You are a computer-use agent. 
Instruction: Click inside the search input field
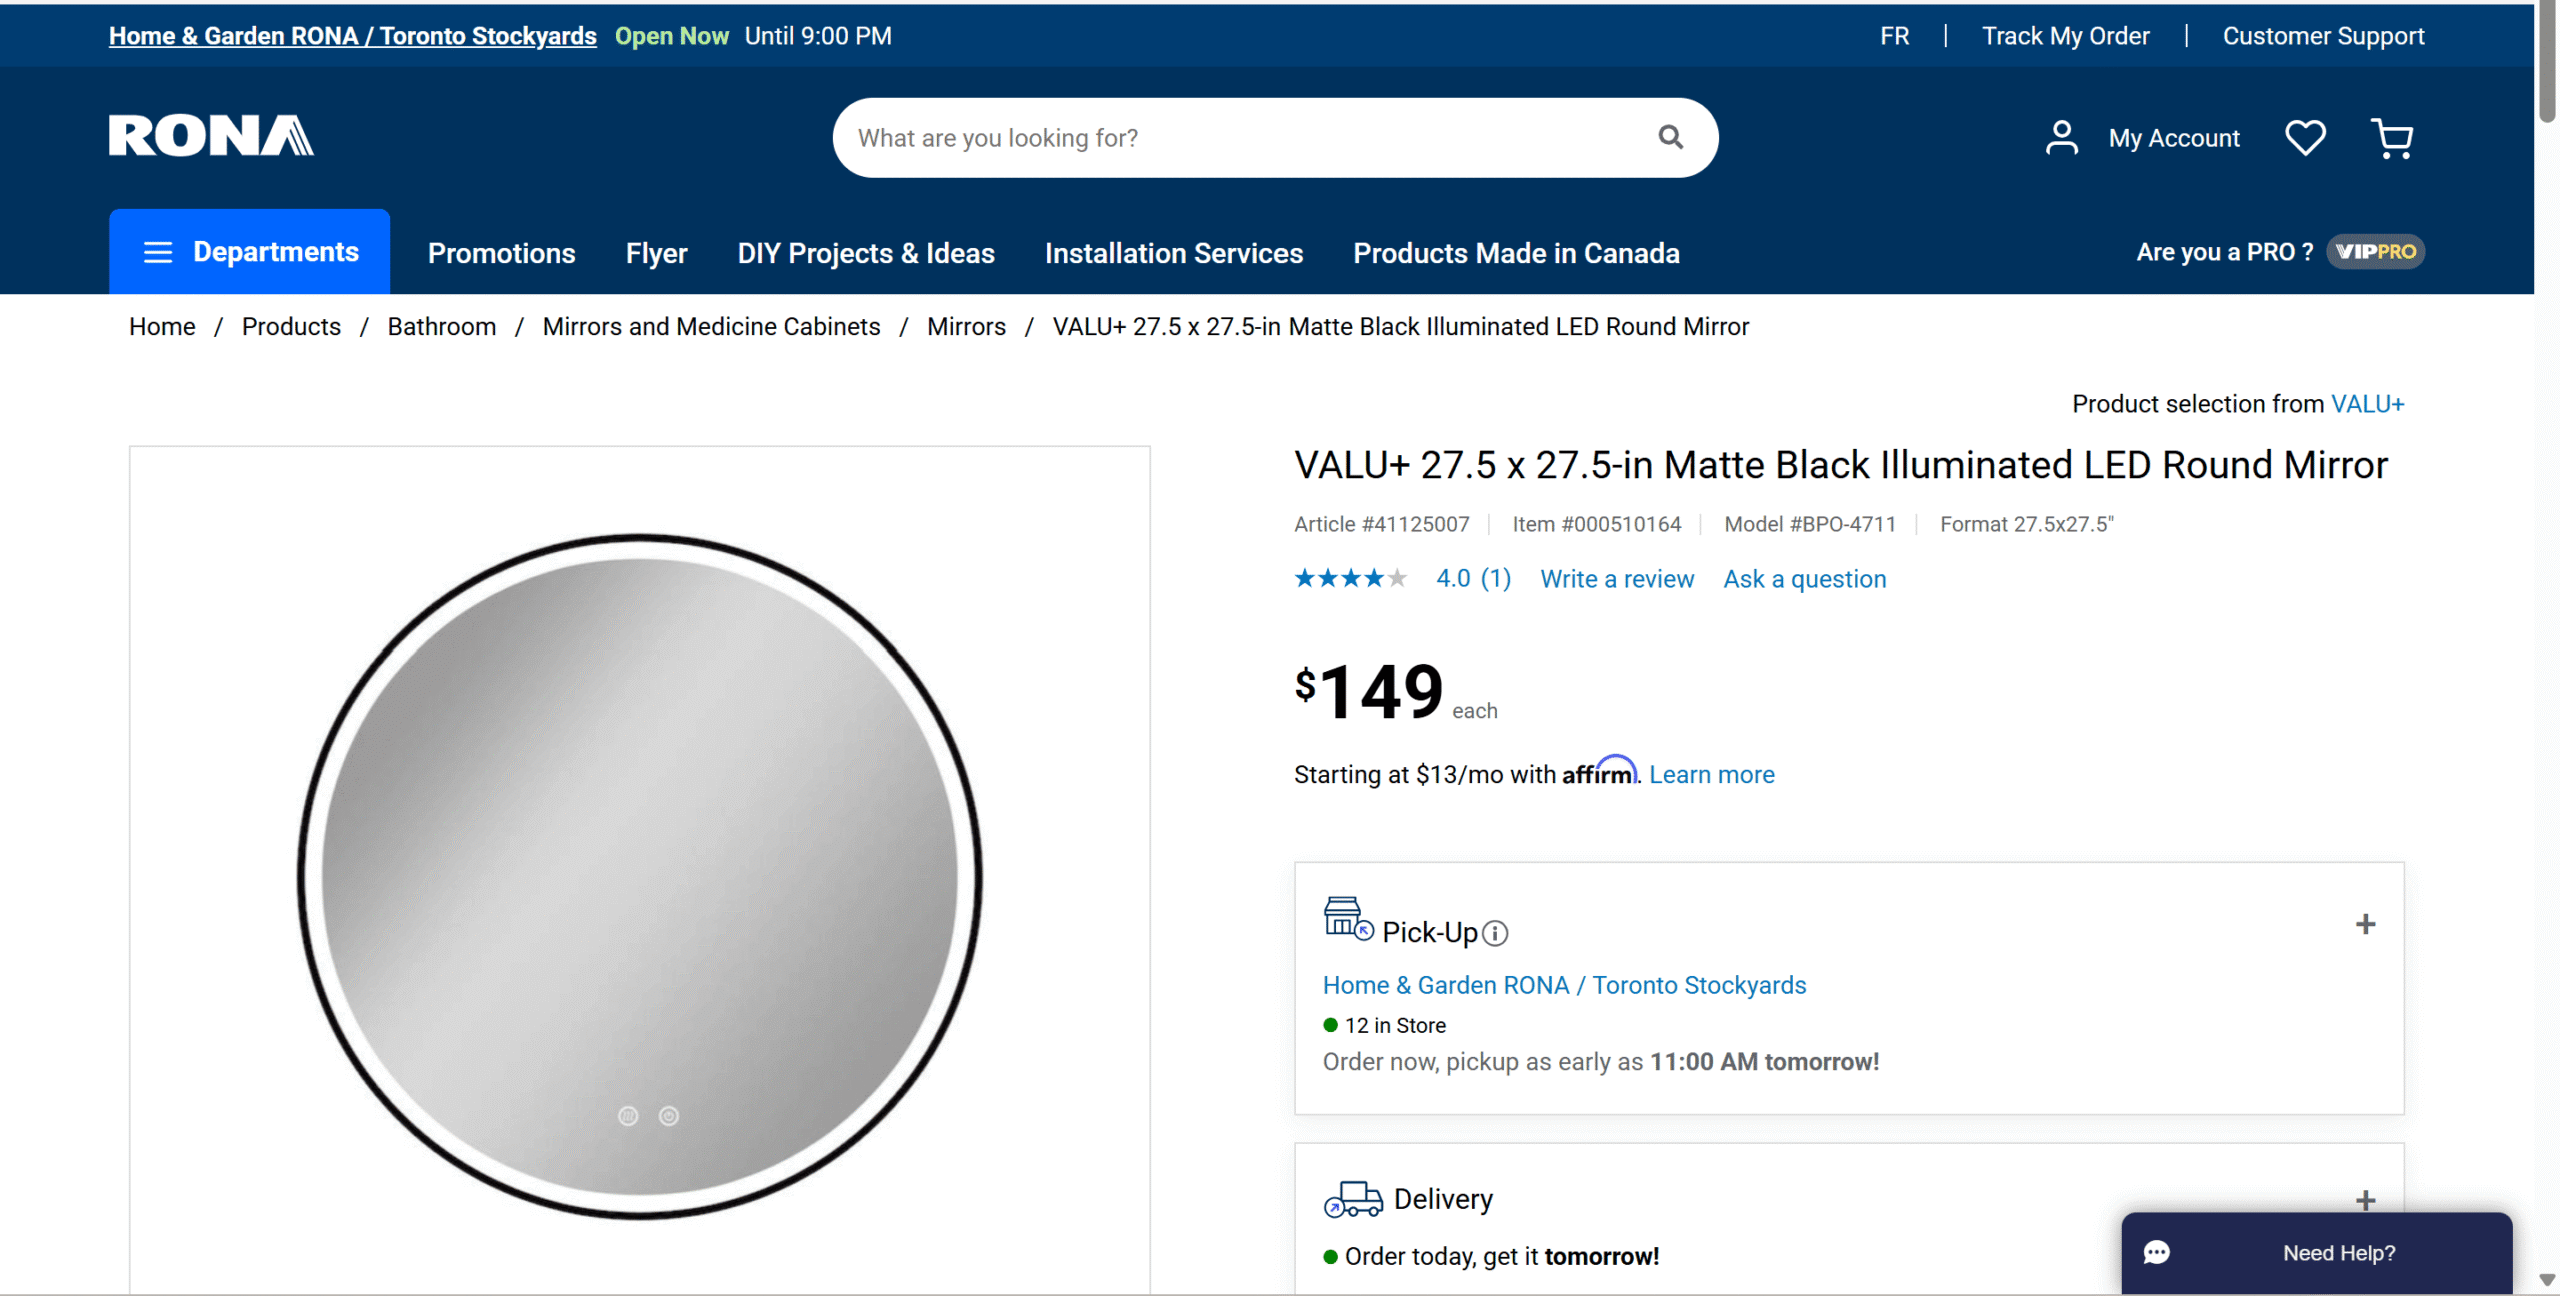tap(1200, 137)
